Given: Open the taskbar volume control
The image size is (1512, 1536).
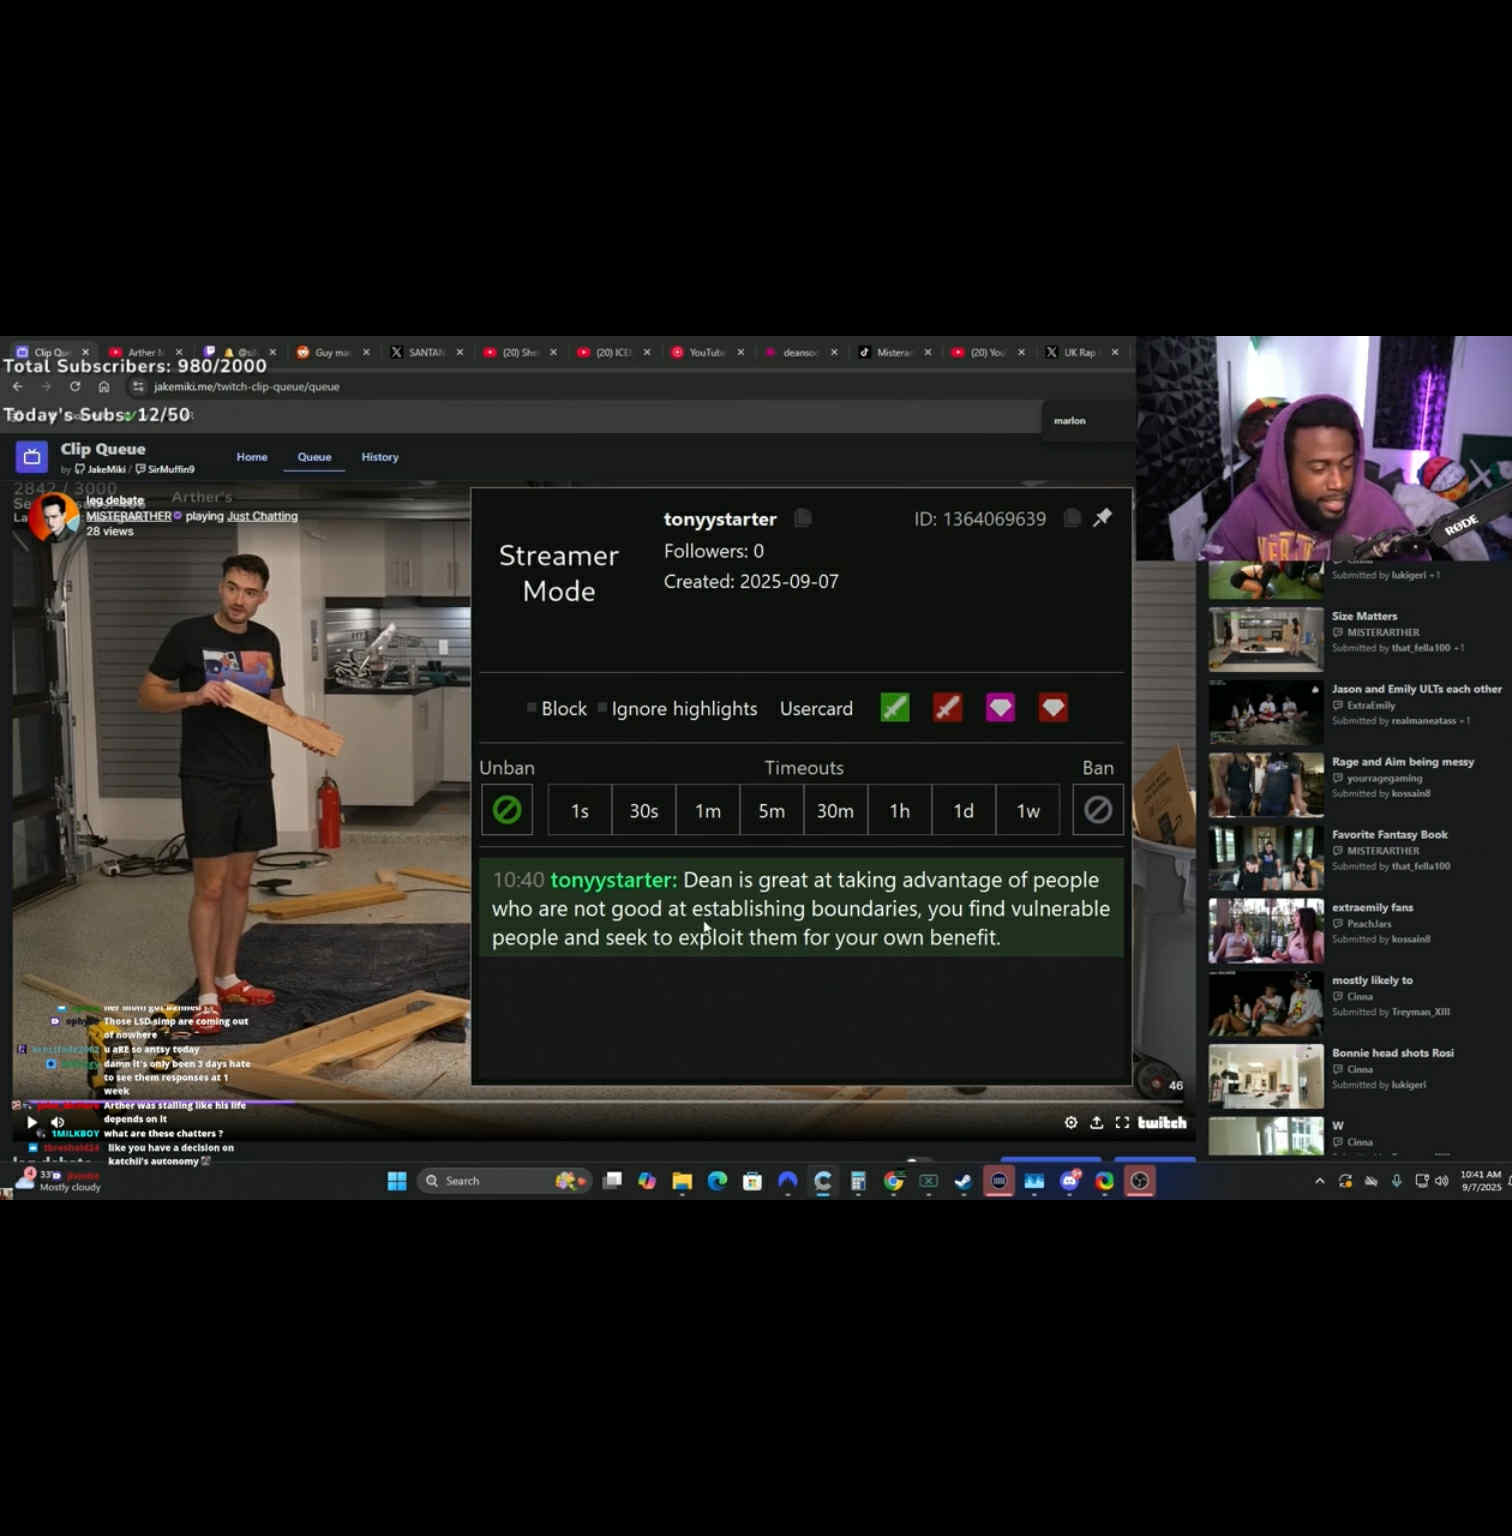Looking at the screenshot, I should click(x=1441, y=1181).
